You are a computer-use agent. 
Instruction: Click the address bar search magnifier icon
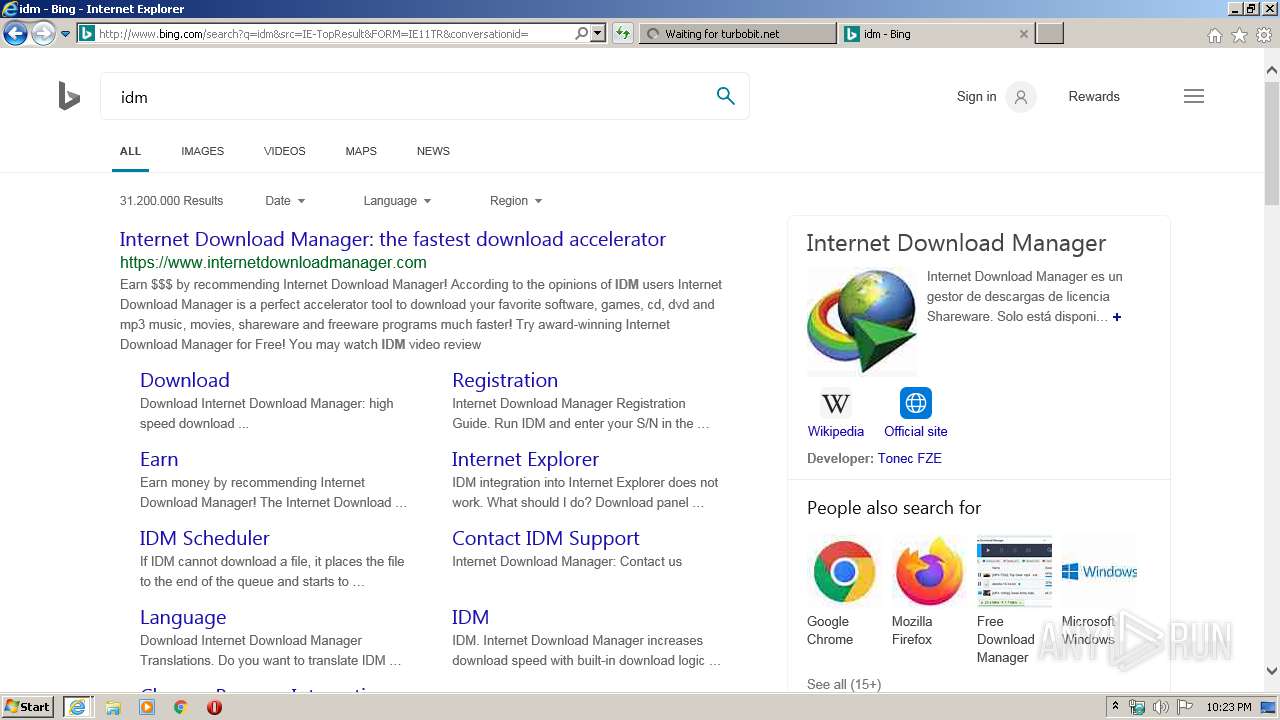point(581,33)
